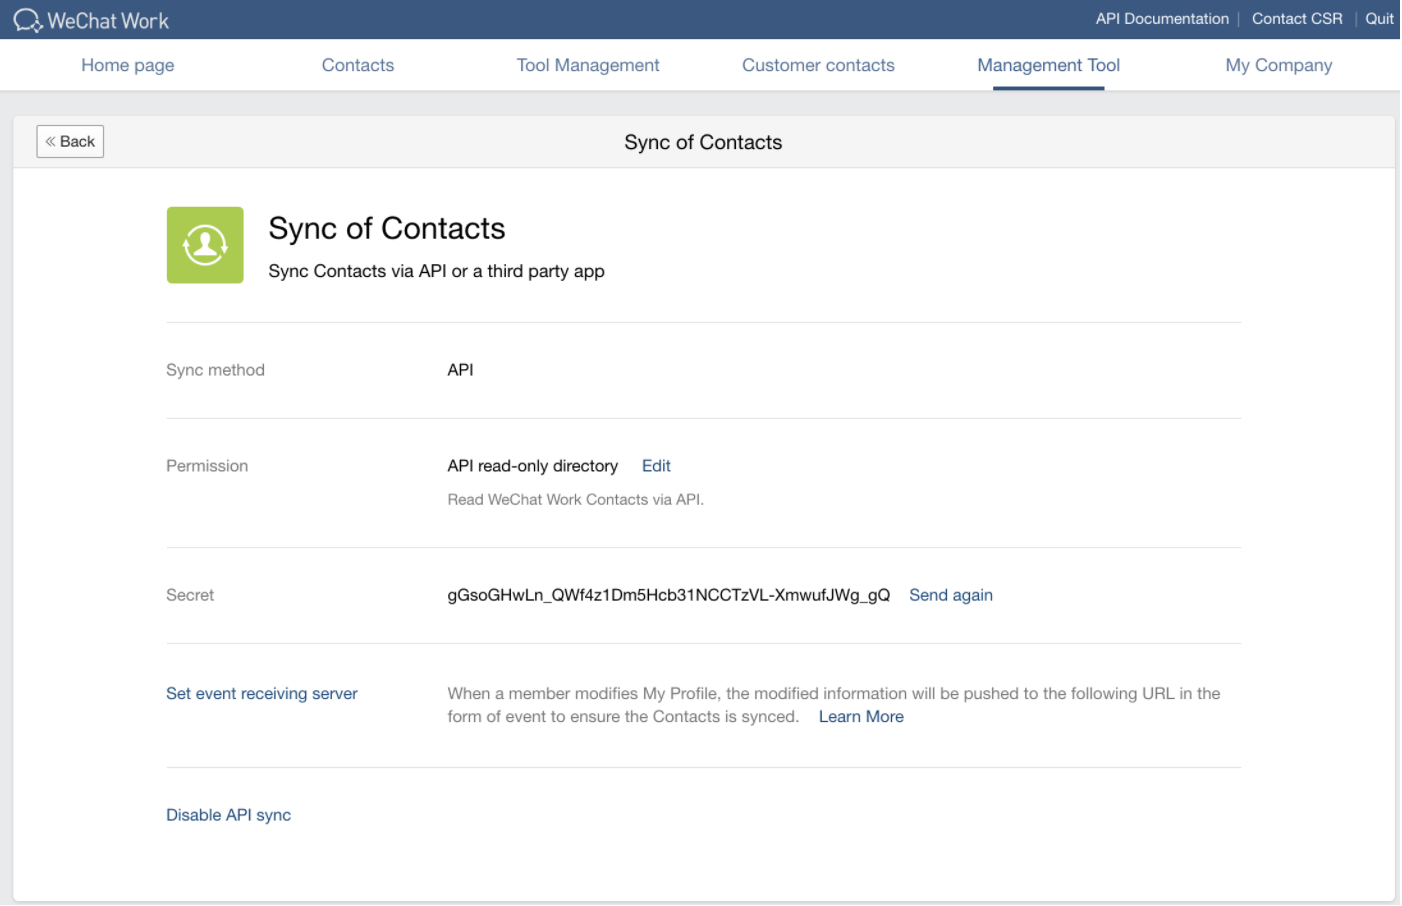Open the My Company tab
The image size is (1402, 906).
(1279, 65)
